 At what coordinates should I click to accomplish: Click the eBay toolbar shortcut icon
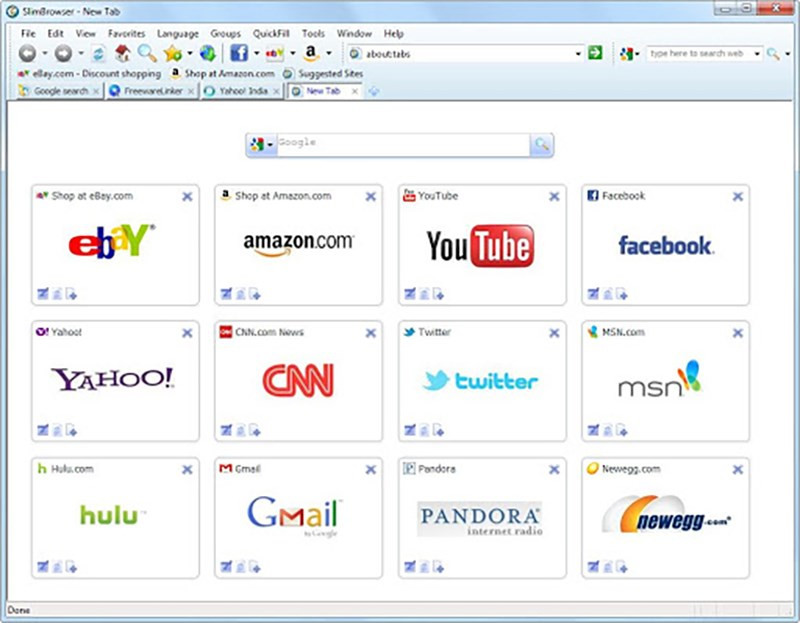click(274, 53)
